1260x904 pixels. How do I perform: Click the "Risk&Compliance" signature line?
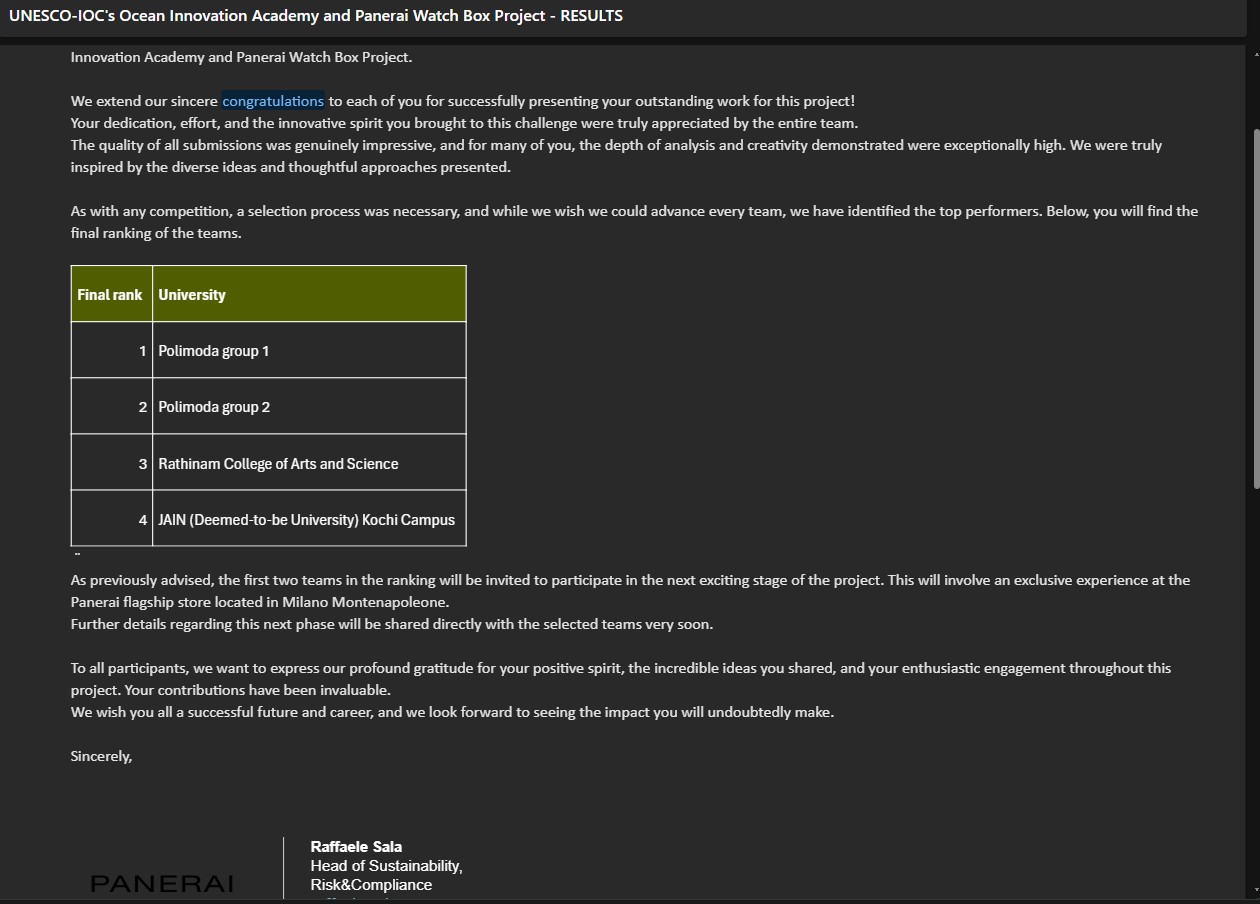coord(371,885)
